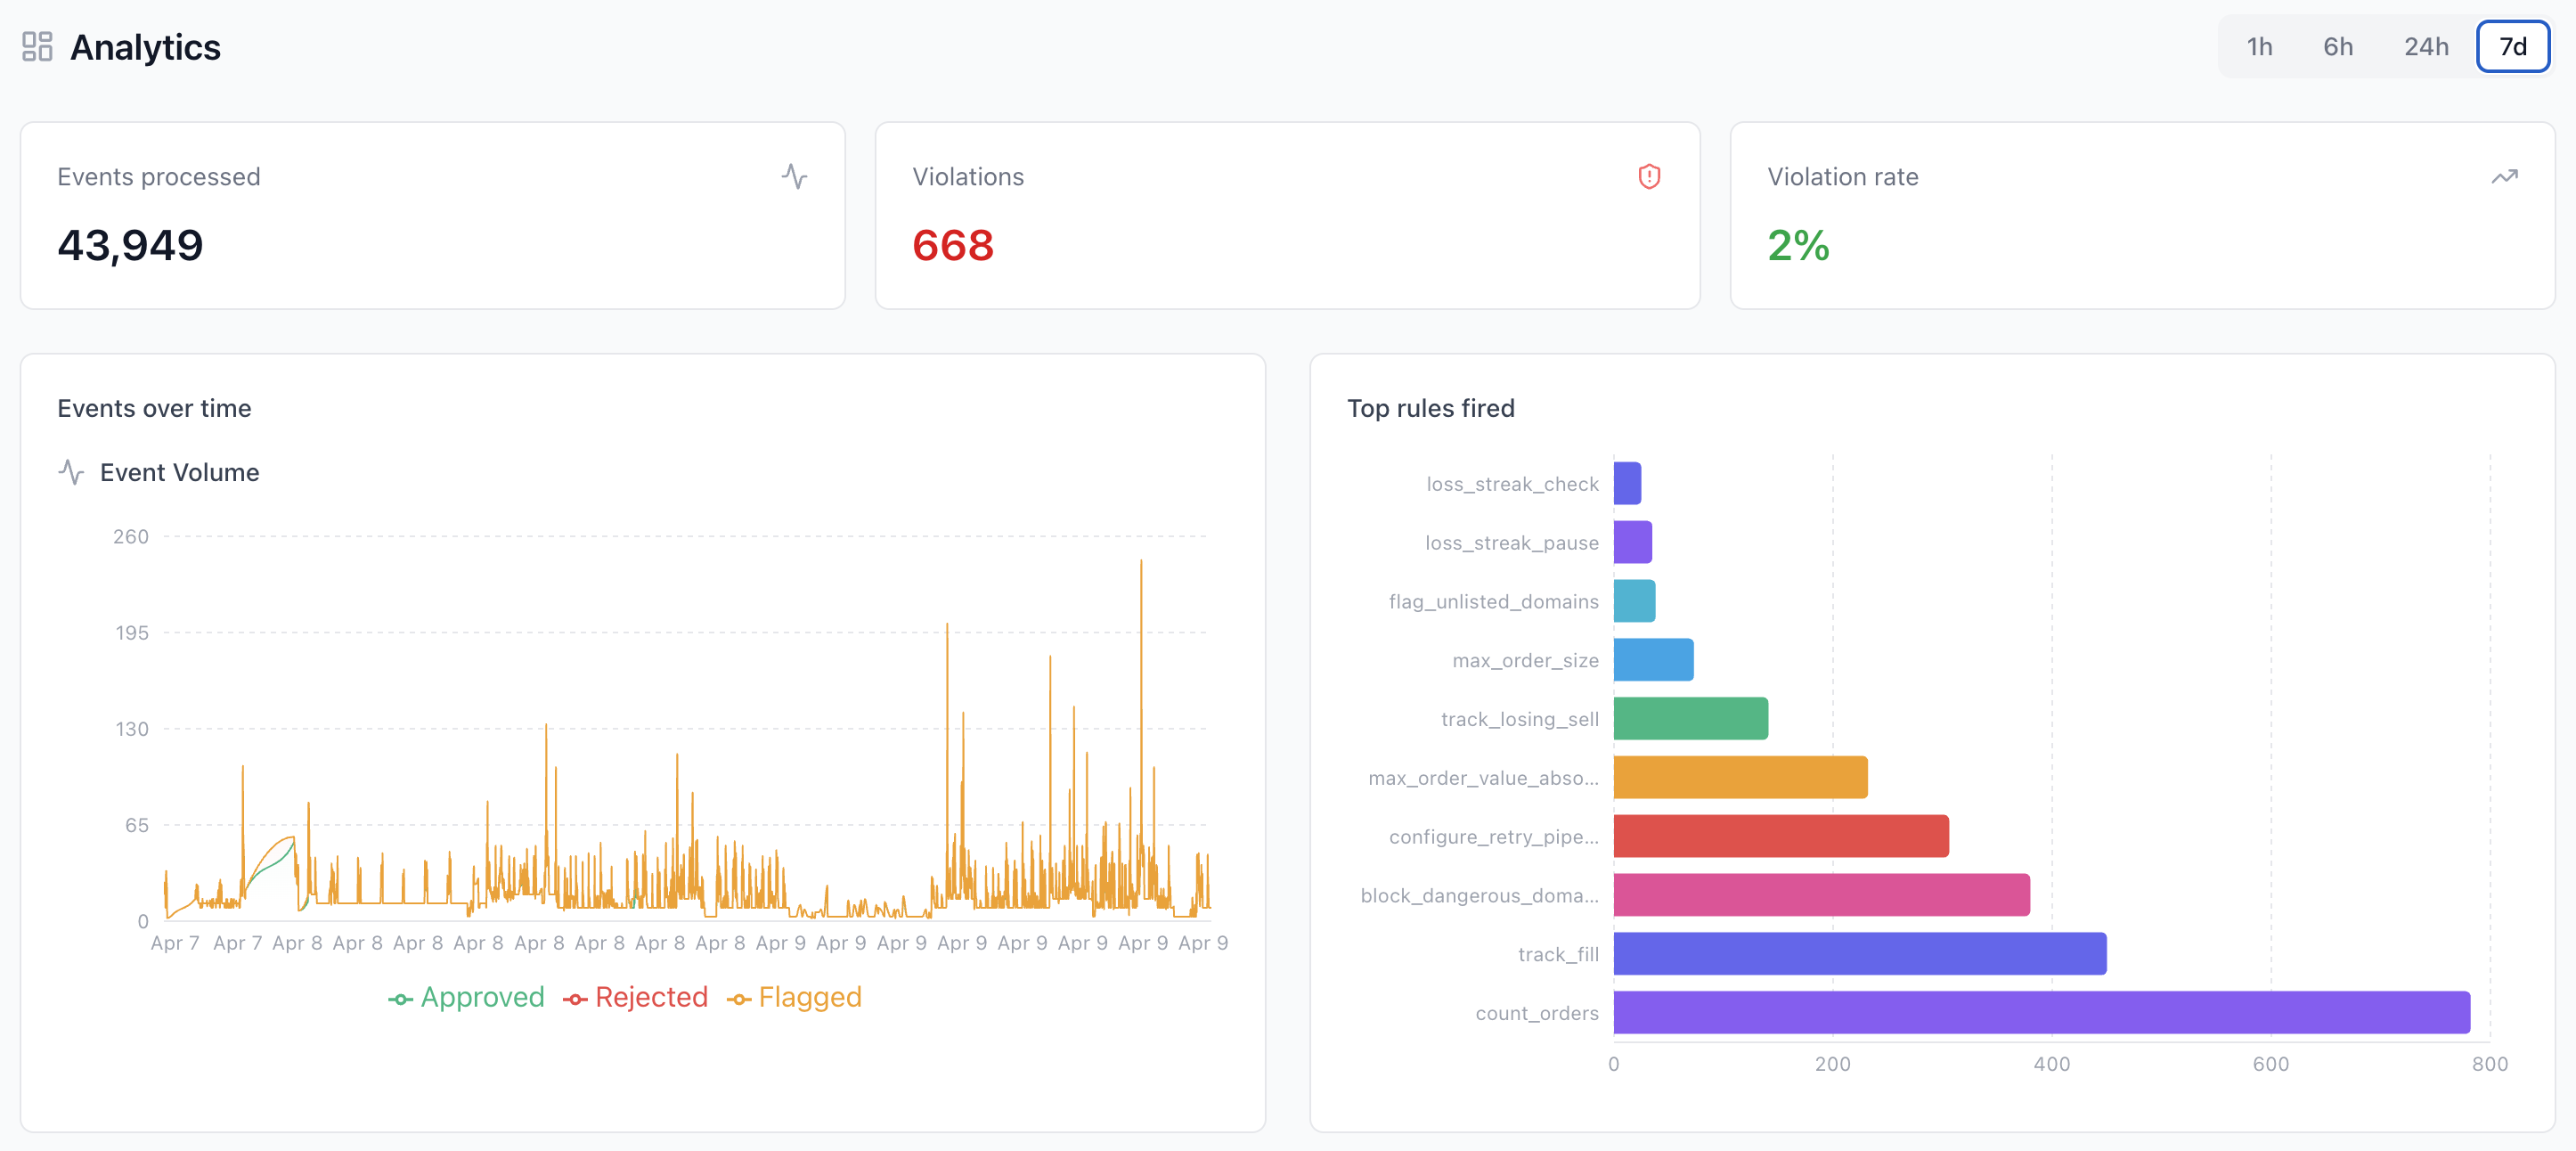Select the 1h time range
This screenshot has width=2576, height=1151.
click(2259, 46)
